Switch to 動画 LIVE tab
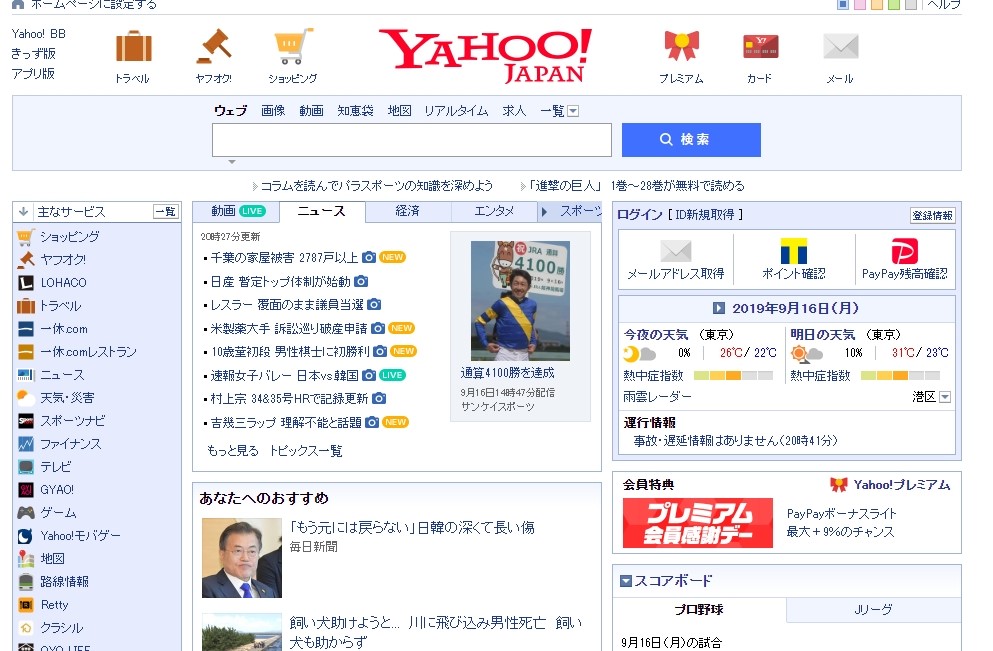The image size is (993, 651). point(237,212)
